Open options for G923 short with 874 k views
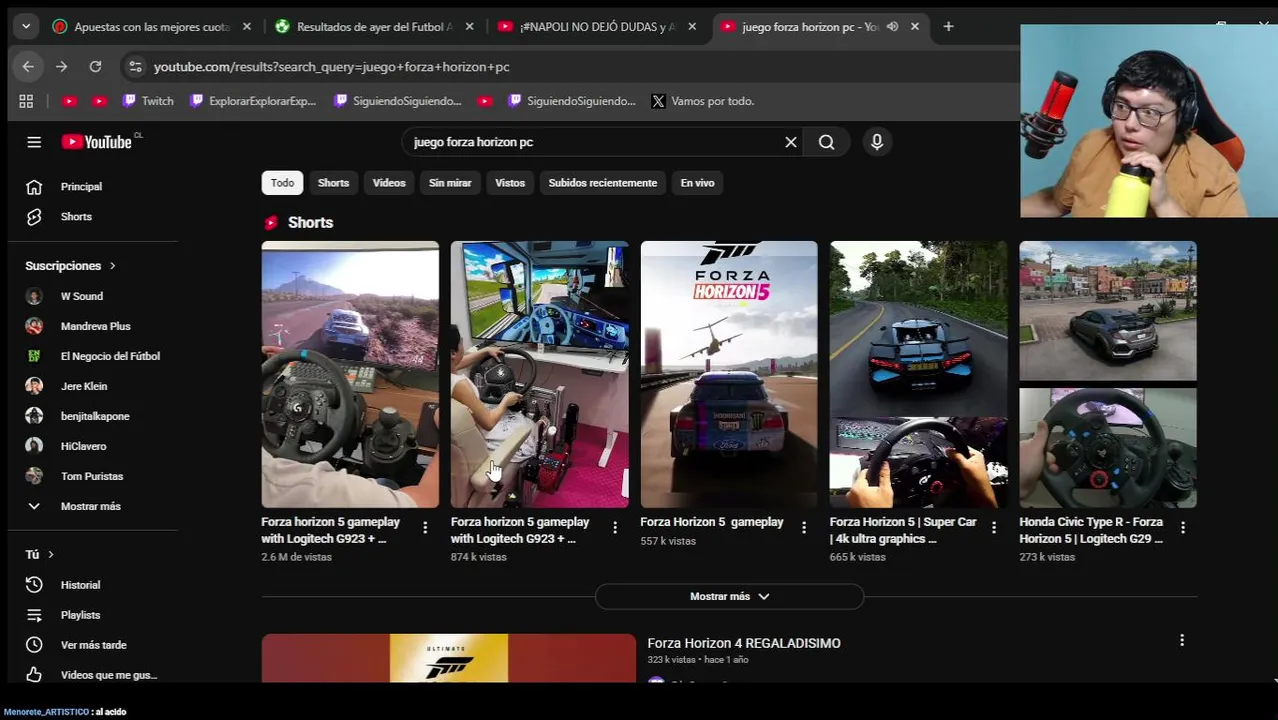This screenshot has width=1278, height=720. [x=615, y=527]
